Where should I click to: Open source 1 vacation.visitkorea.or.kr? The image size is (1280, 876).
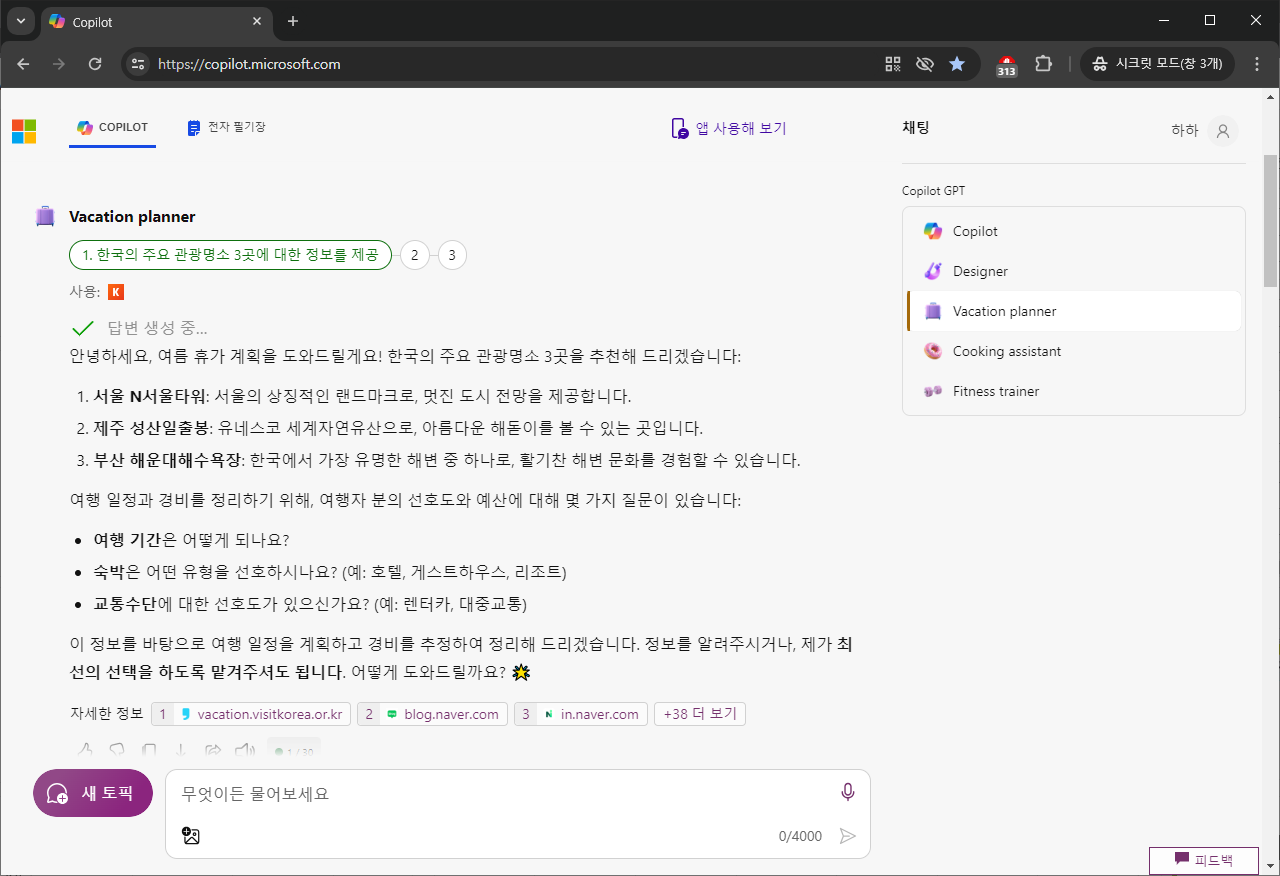pyautogui.click(x=251, y=714)
